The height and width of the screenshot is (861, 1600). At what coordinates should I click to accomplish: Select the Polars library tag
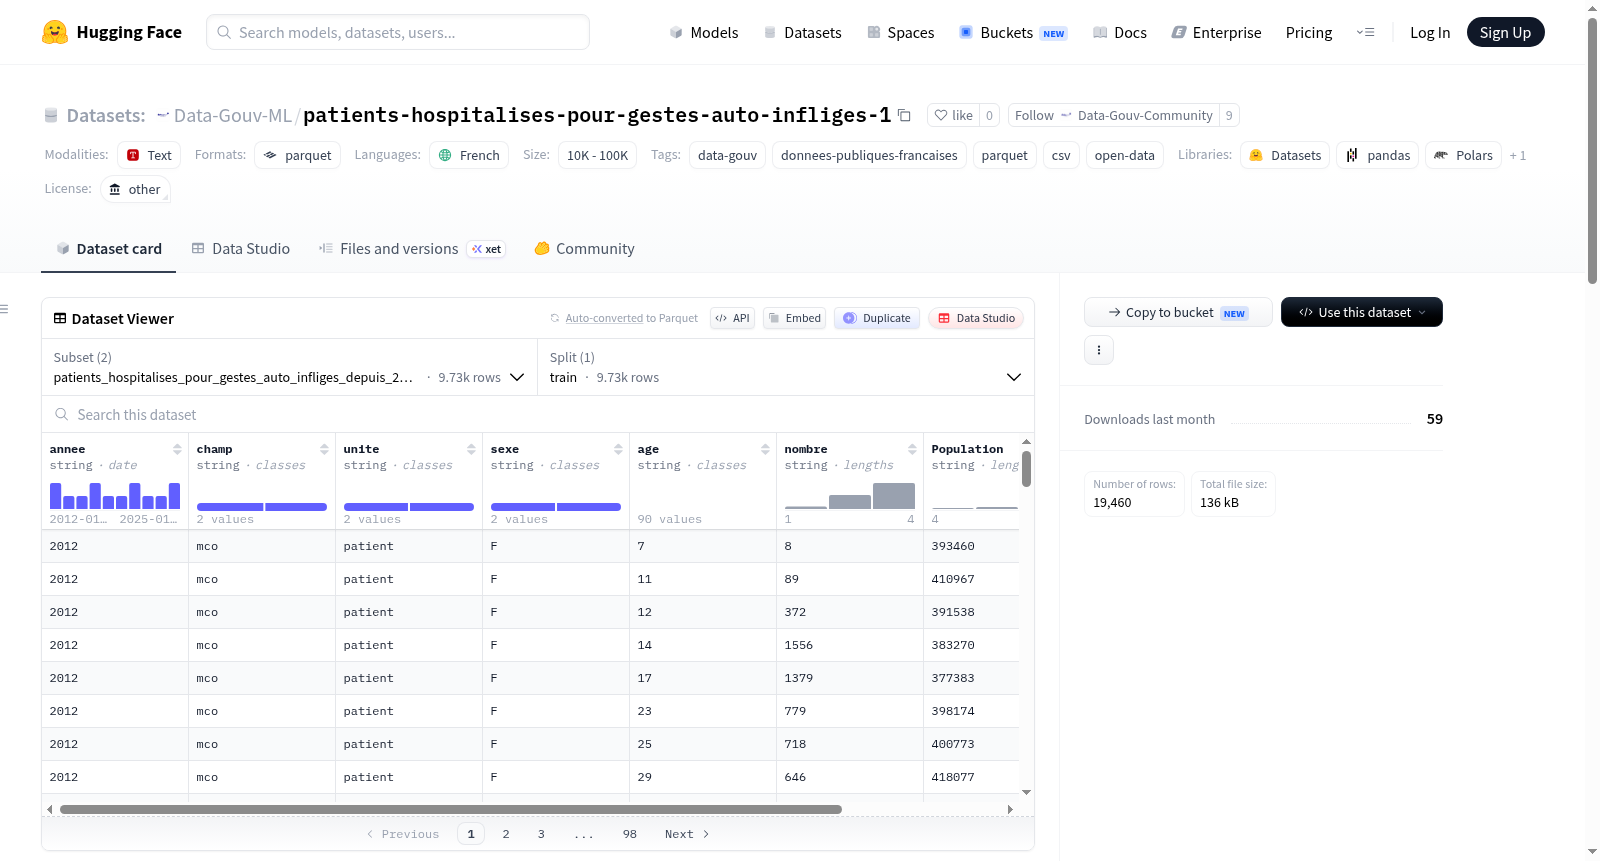coord(1463,155)
